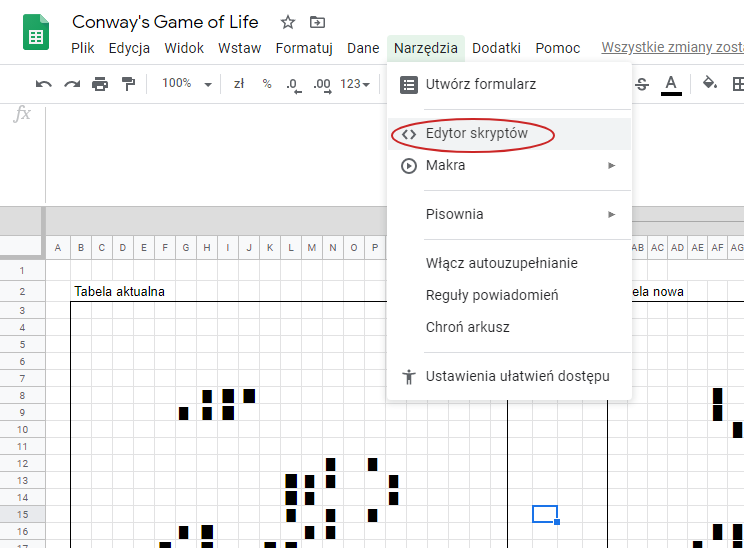The width and height of the screenshot is (744, 548).
Task: Format as percent
Action: (267, 84)
